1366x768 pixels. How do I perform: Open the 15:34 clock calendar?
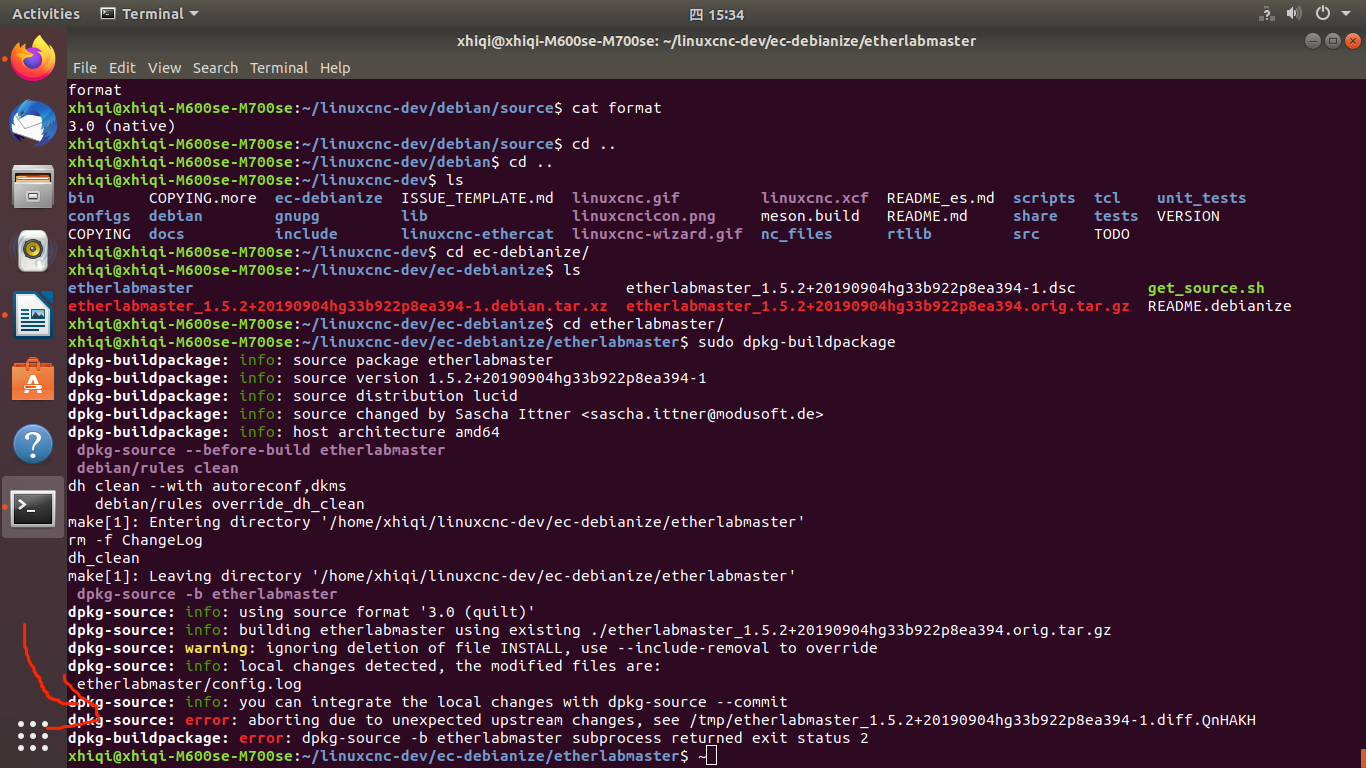point(717,14)
